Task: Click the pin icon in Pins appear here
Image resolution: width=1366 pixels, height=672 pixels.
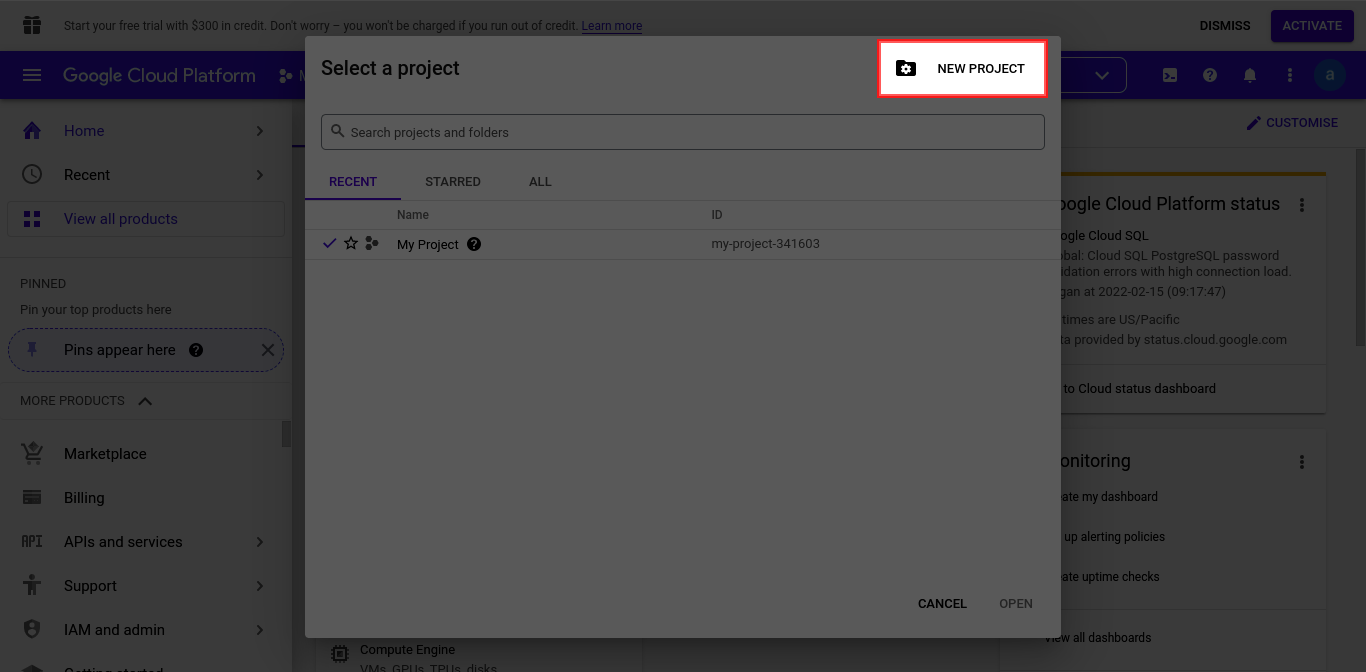Action: [x=32, y=350]
